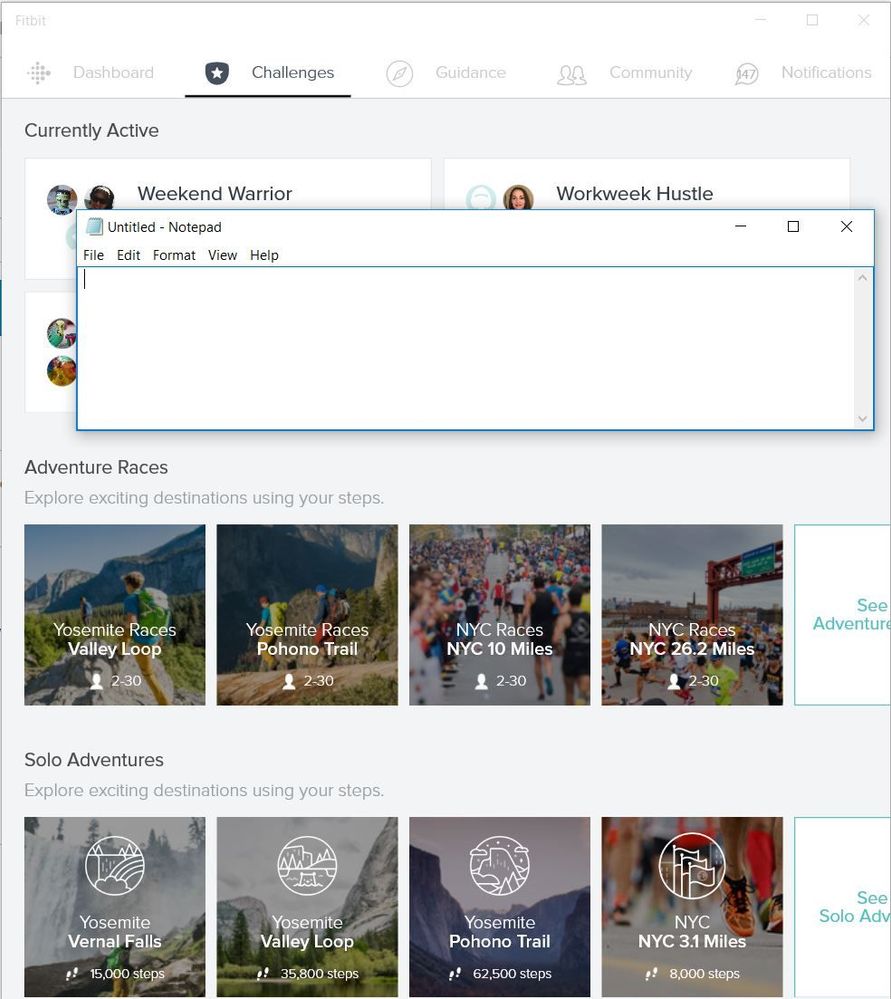Click the Challenges star shield icon
The width and height of the screenshot is (891, 999).
tap(217, 73)
